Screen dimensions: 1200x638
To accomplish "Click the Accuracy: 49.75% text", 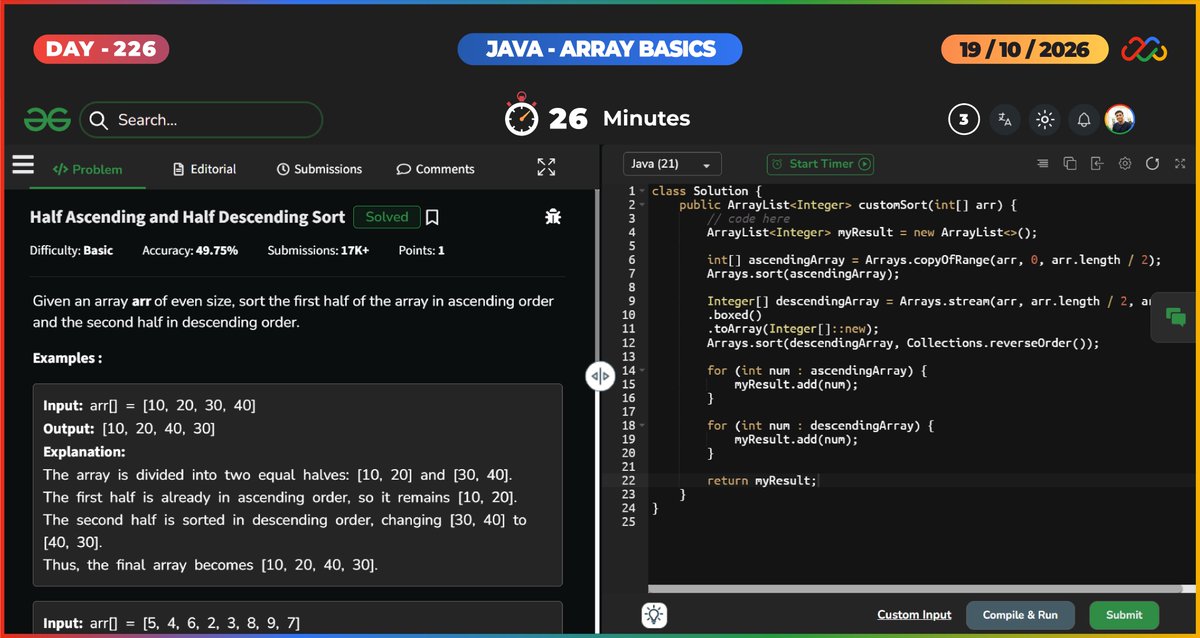I will coord(190,251).
